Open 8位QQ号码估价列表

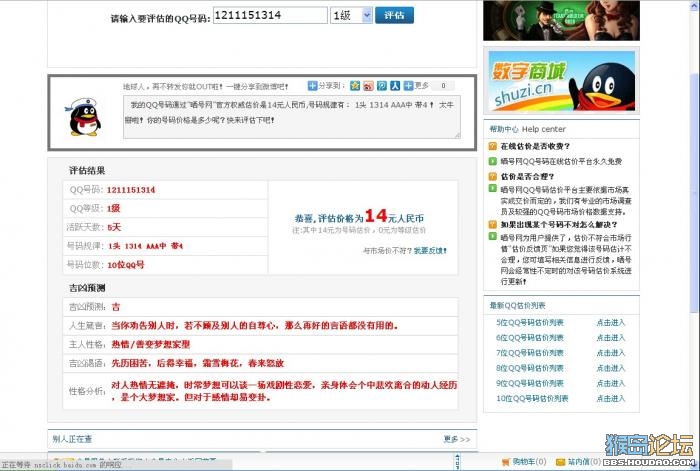coord(530,368)
